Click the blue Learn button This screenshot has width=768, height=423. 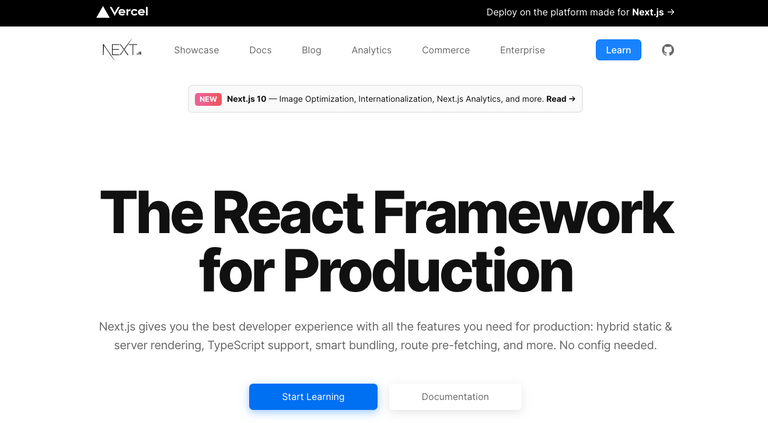coord(618,50)
